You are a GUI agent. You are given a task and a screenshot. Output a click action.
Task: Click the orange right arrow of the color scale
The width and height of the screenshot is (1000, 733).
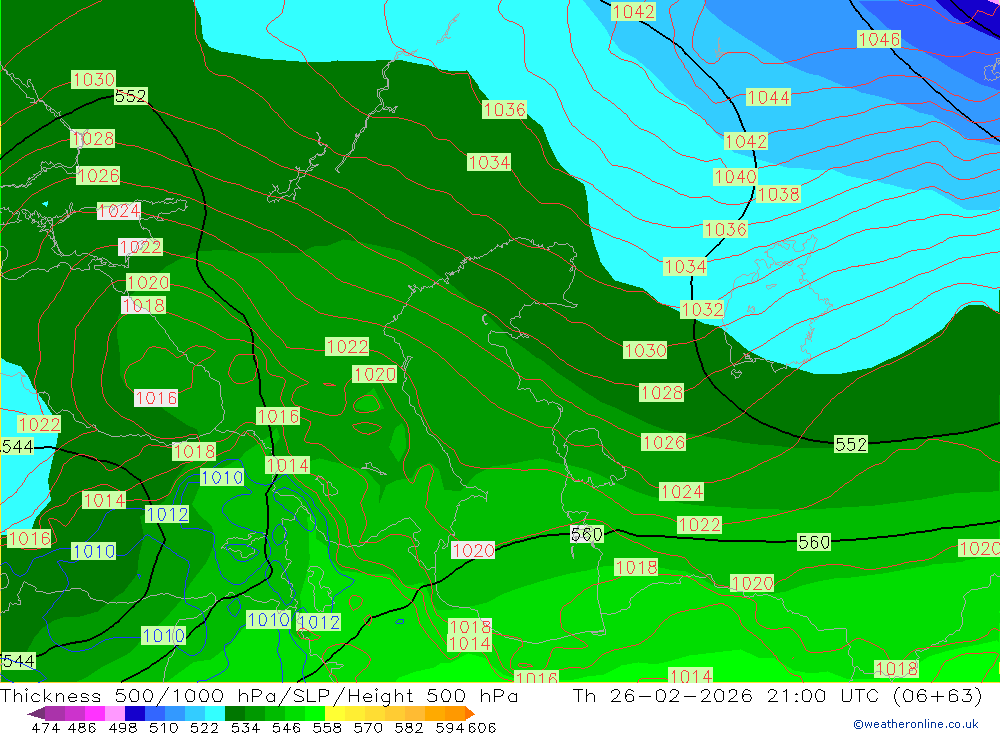point(469,714)
